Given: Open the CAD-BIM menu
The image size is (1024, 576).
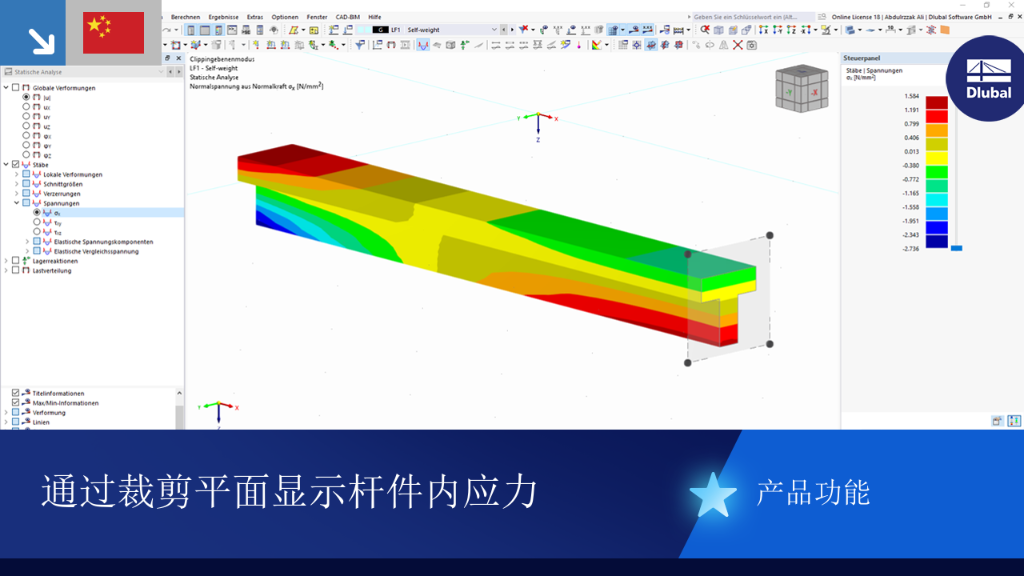Looking at the screenshot, I should pos(347,17).
